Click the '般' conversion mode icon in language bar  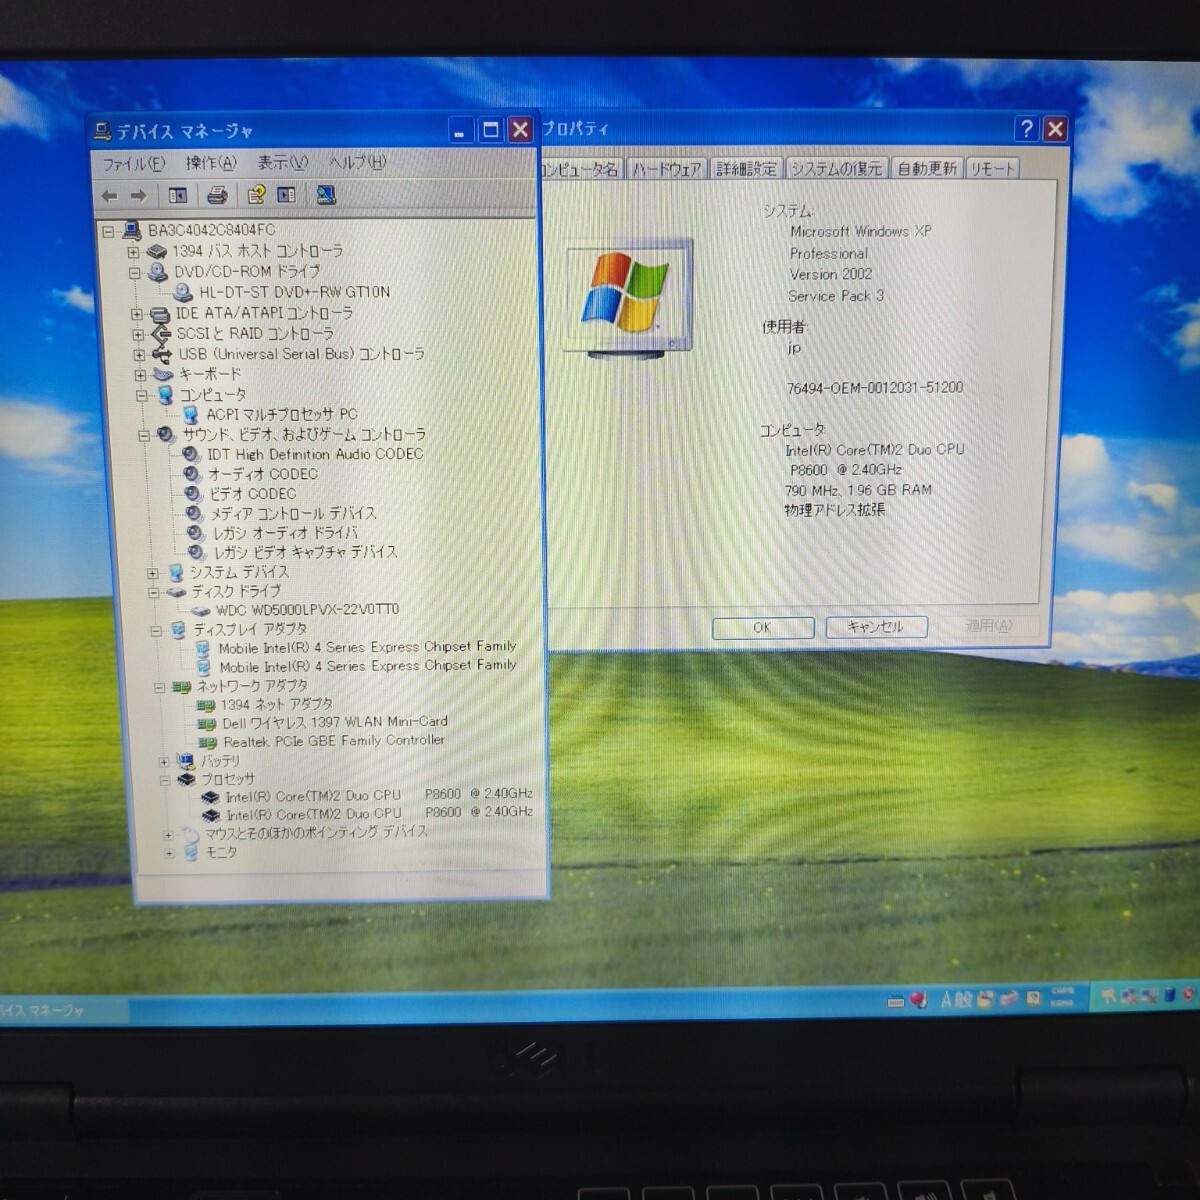coord(965,999)
